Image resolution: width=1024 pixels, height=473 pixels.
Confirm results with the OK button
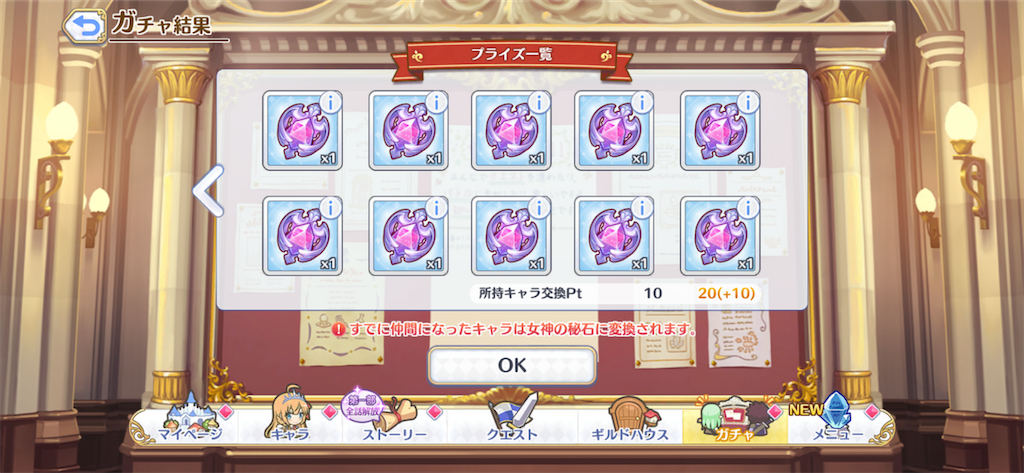pos(512,366)
